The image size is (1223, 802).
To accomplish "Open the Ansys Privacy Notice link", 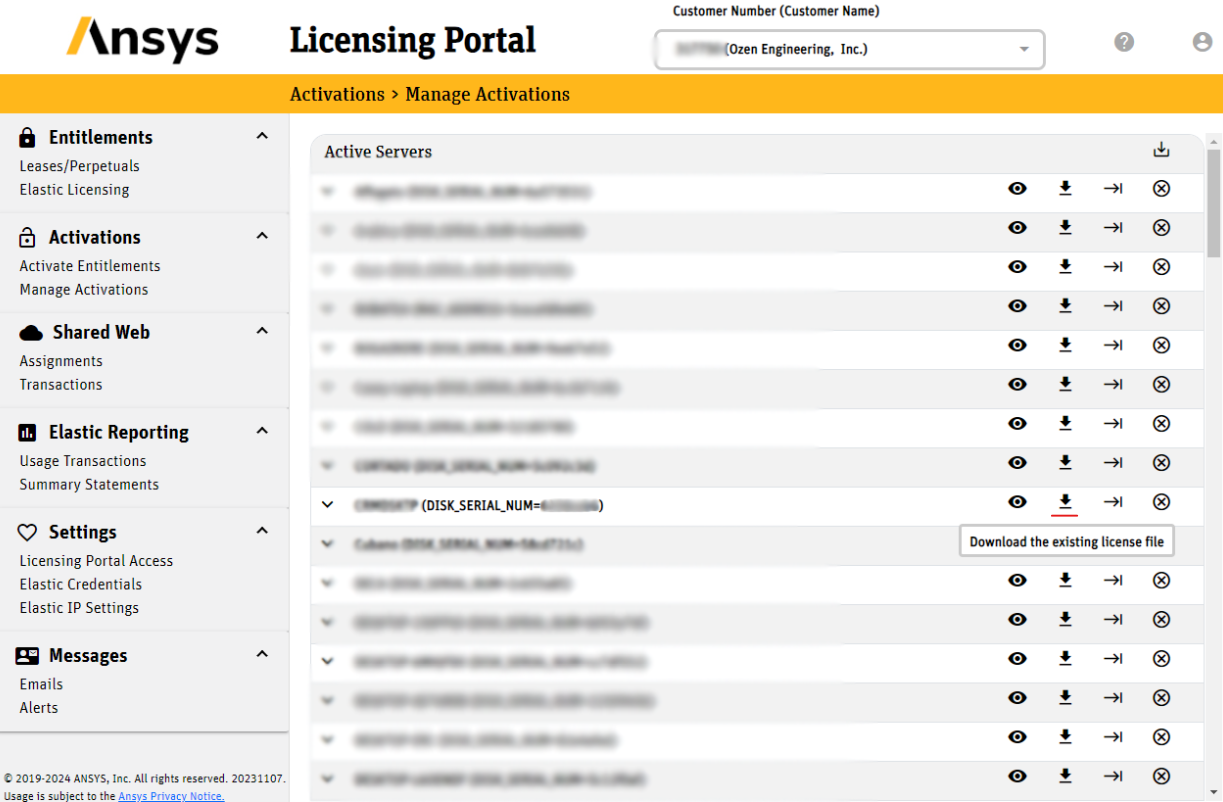I will 170,796.
